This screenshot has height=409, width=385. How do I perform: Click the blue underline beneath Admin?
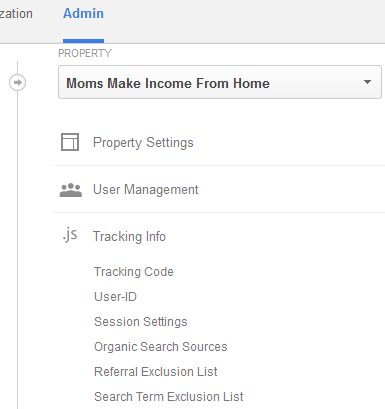click(83, 41)
